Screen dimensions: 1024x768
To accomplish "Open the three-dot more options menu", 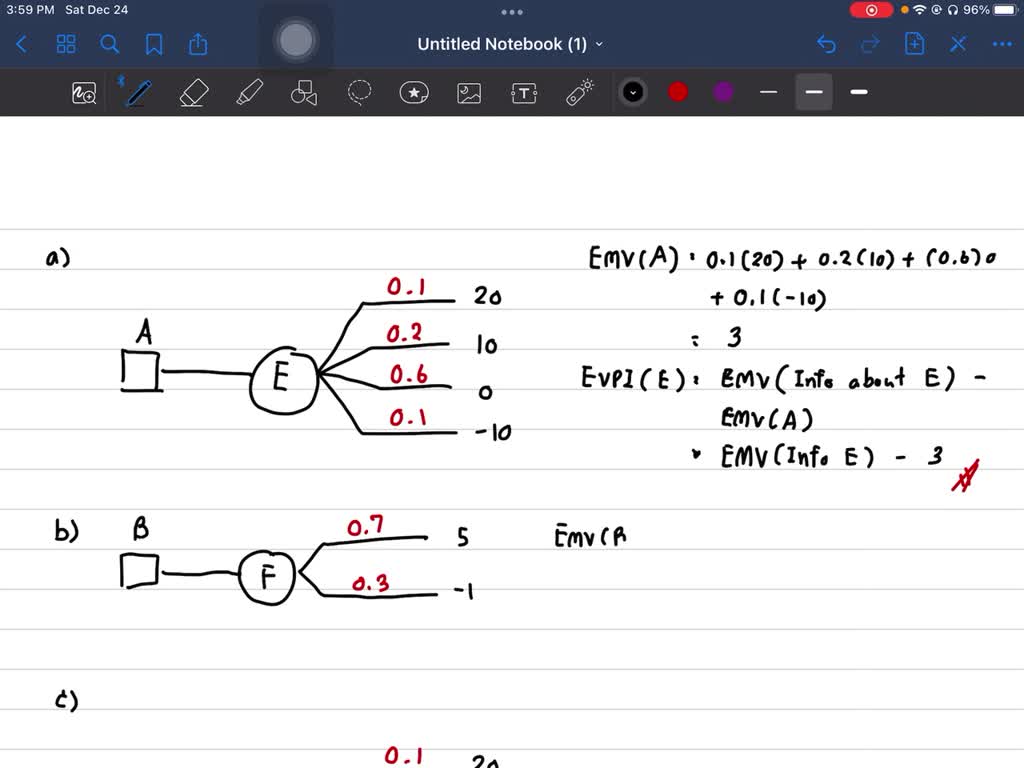I will (1001, 44).
